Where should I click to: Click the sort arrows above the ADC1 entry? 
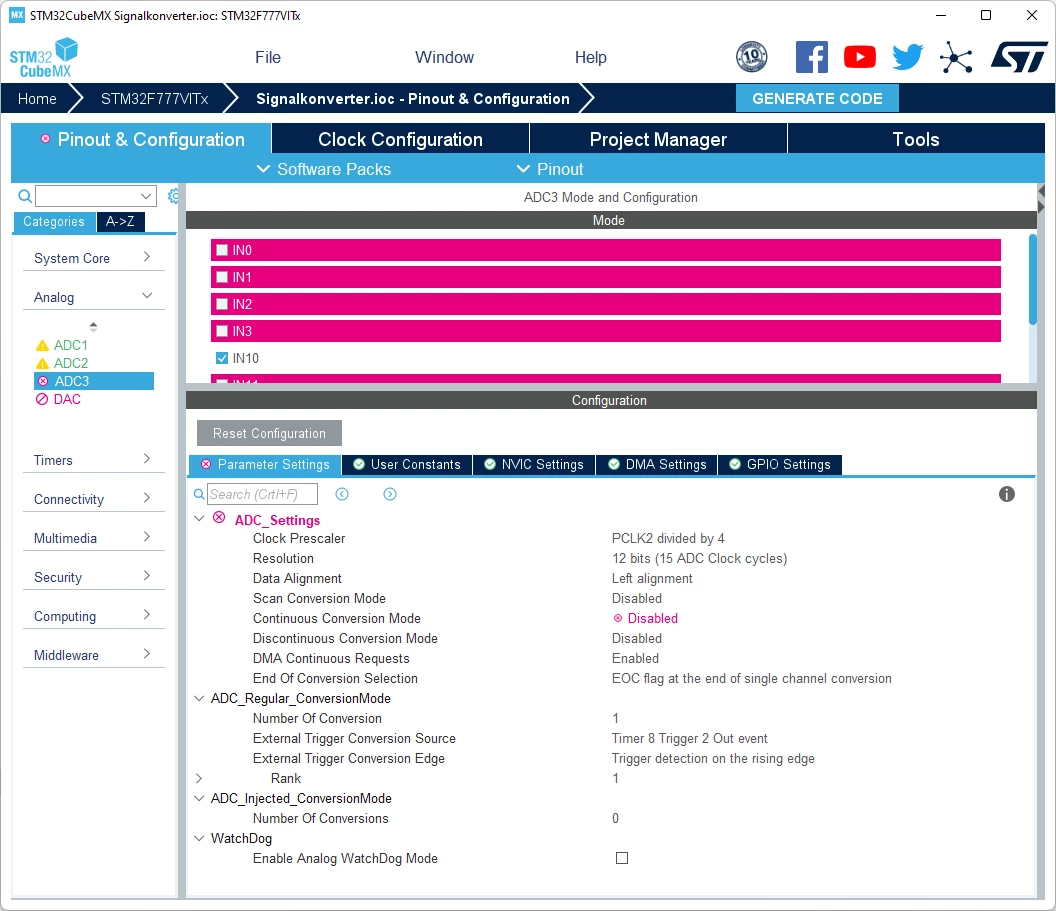(94, 327)
